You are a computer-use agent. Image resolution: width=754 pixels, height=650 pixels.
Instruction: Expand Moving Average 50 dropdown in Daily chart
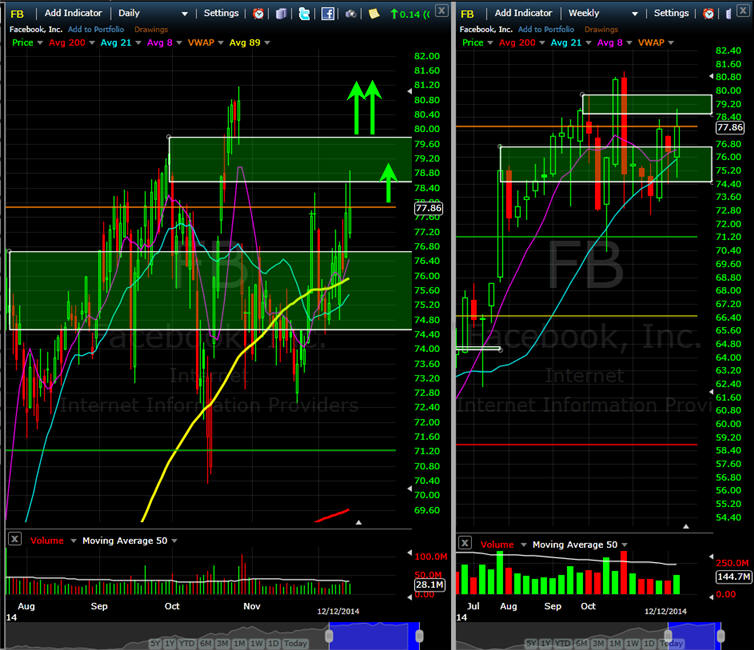tap(174, 541)
